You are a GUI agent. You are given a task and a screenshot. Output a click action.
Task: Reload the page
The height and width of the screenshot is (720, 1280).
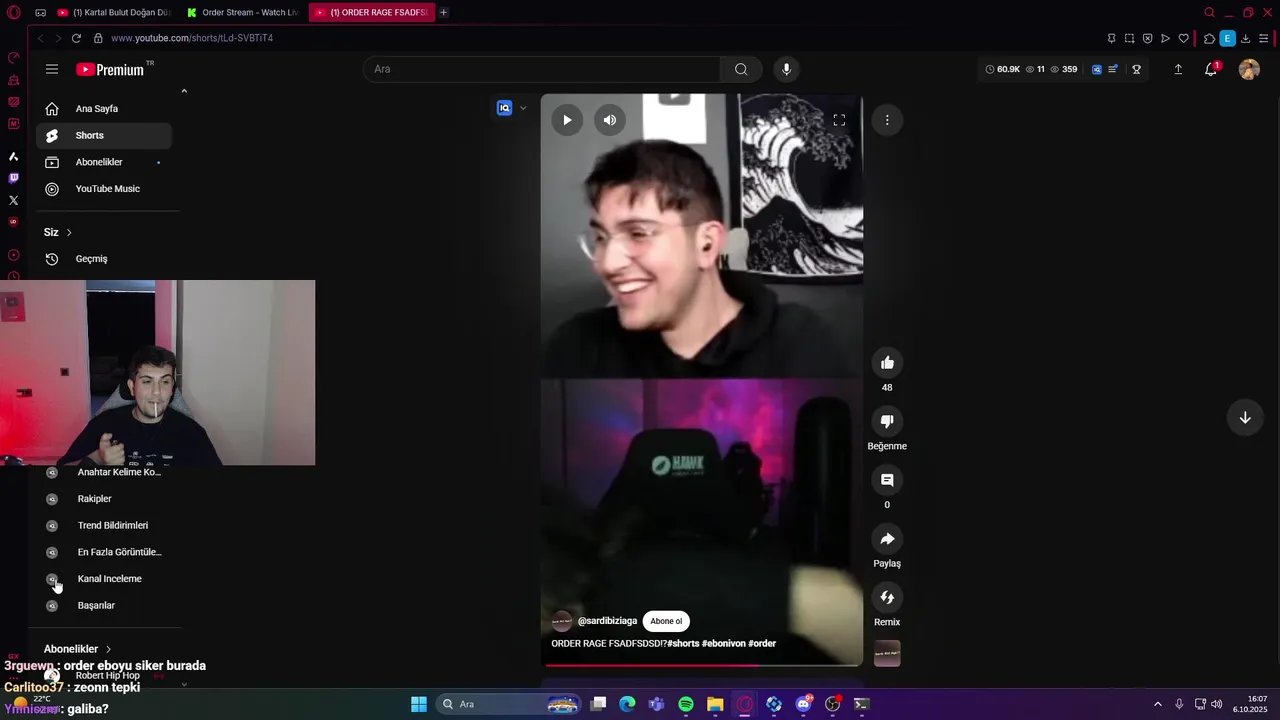point(76,38)
